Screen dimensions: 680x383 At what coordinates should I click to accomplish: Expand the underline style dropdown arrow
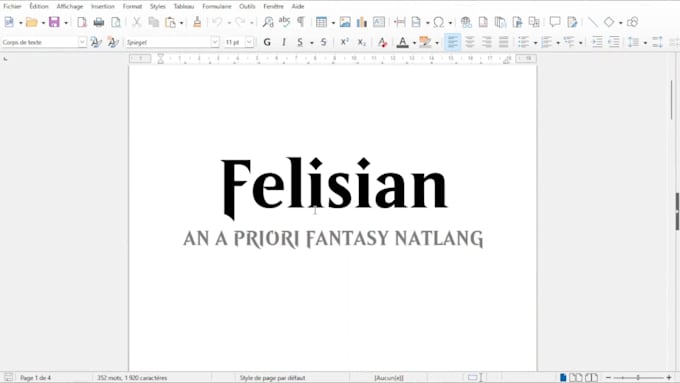312,43
